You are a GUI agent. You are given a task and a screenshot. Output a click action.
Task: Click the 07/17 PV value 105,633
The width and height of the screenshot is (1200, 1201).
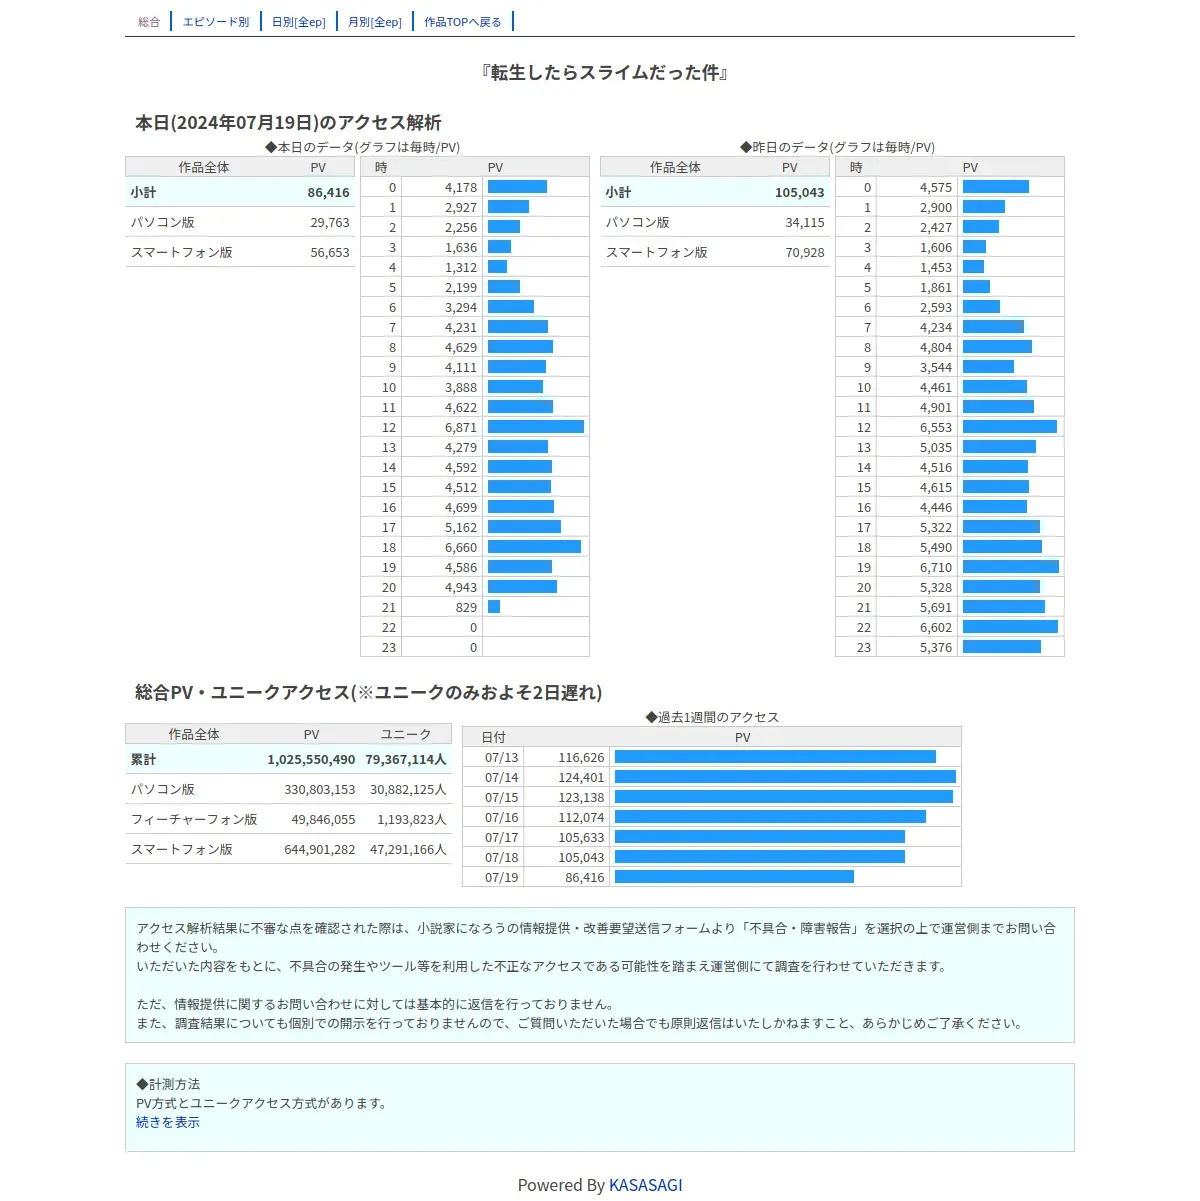582,838
